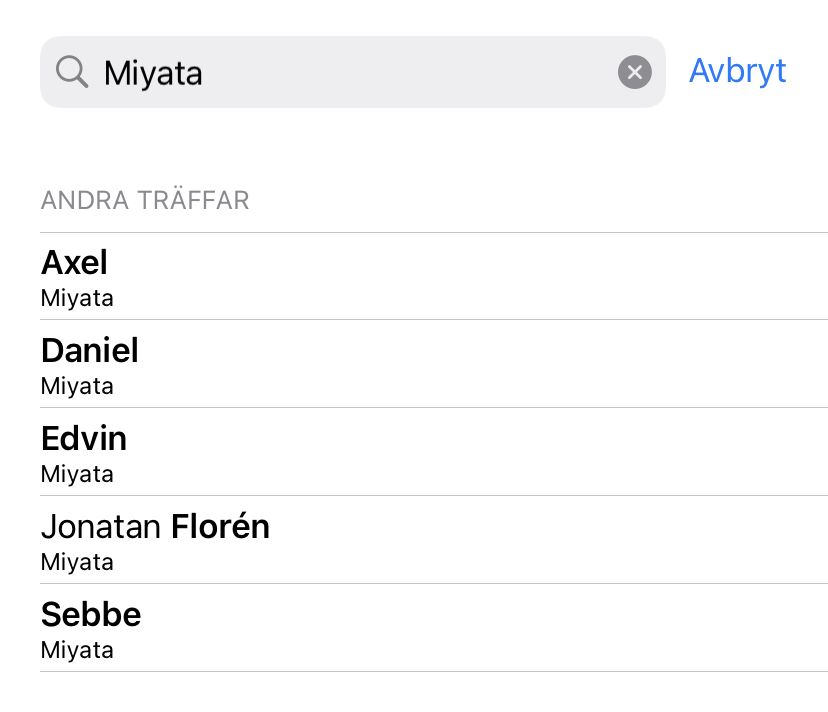
Task: Click the Miyata label under Jonatan Florén
Action: click(77, 562)
